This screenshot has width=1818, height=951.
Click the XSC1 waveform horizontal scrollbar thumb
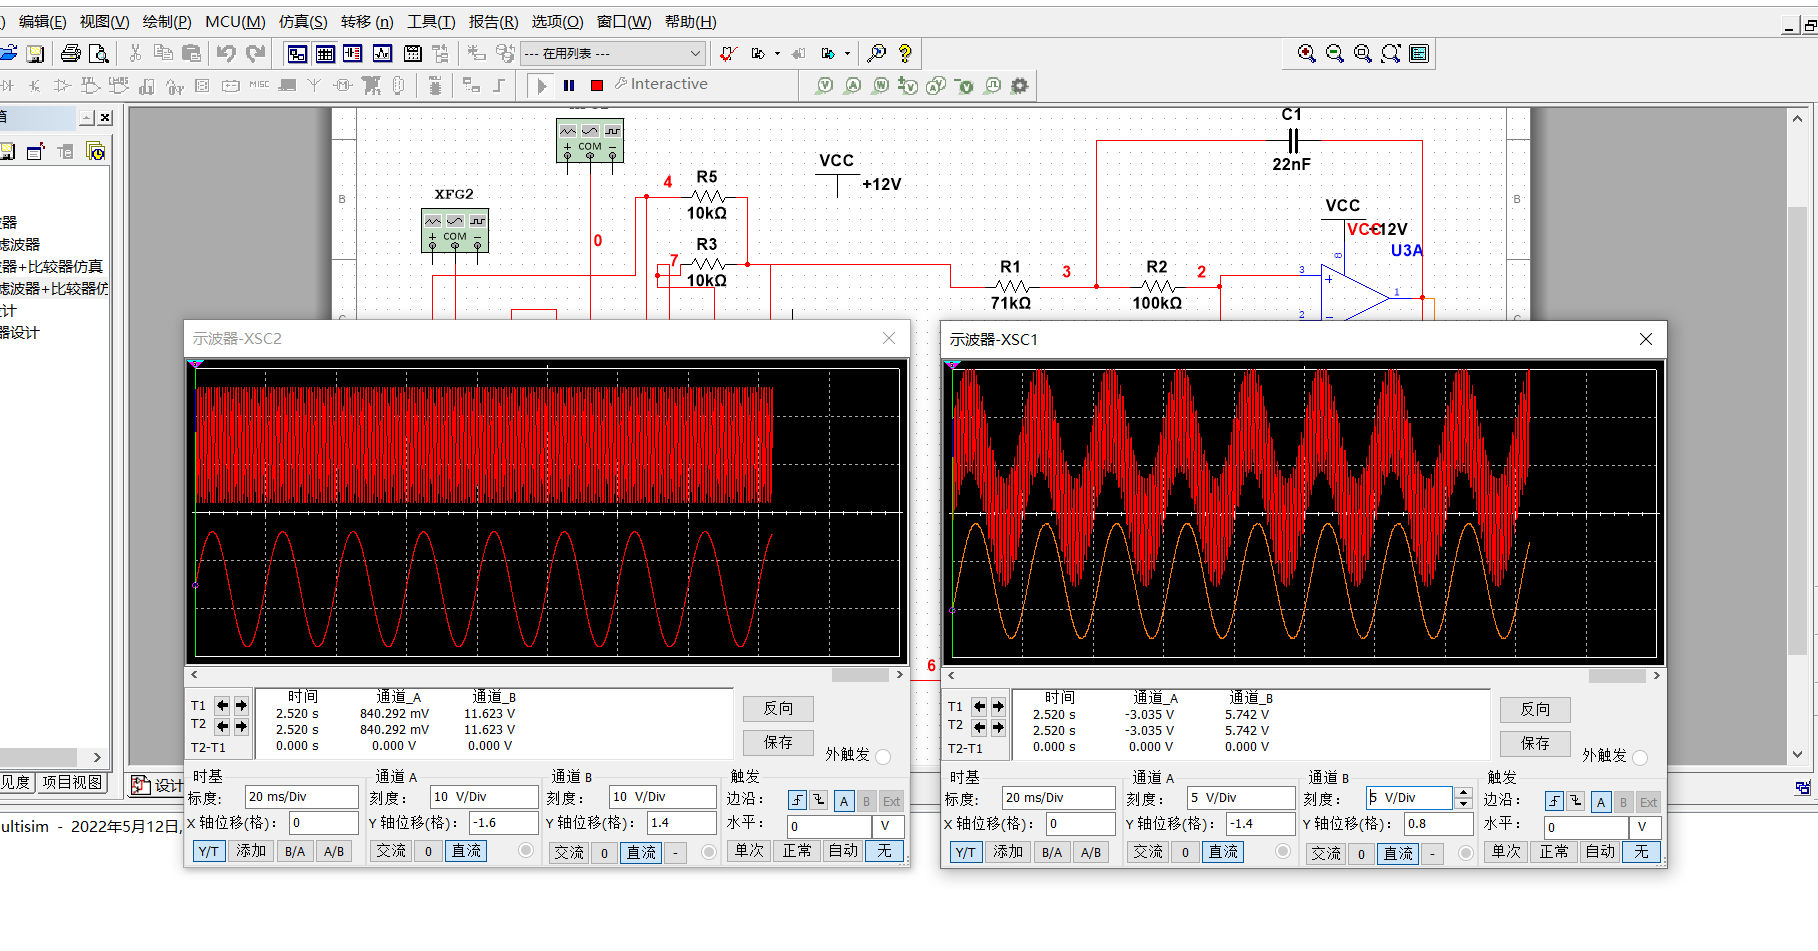[x=1617, y=676]
